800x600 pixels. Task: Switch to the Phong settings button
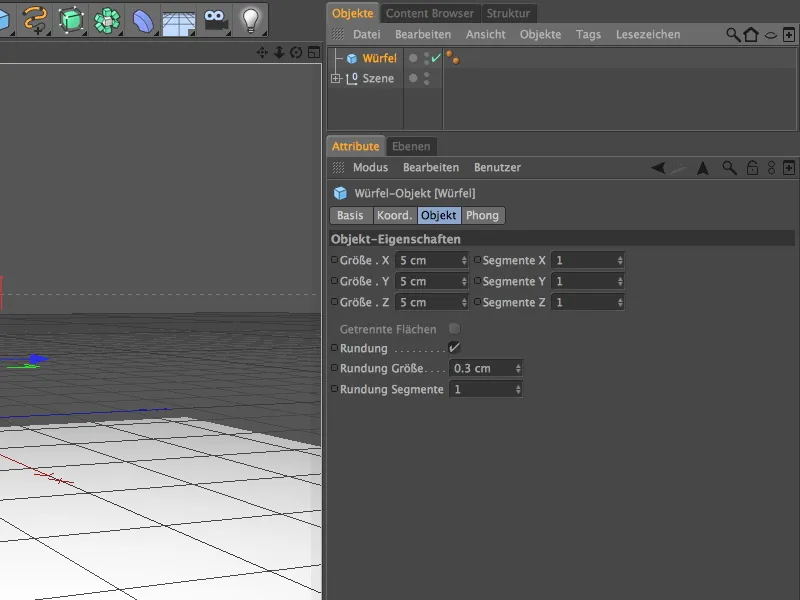pyautogui.click(x=483, y=215)
